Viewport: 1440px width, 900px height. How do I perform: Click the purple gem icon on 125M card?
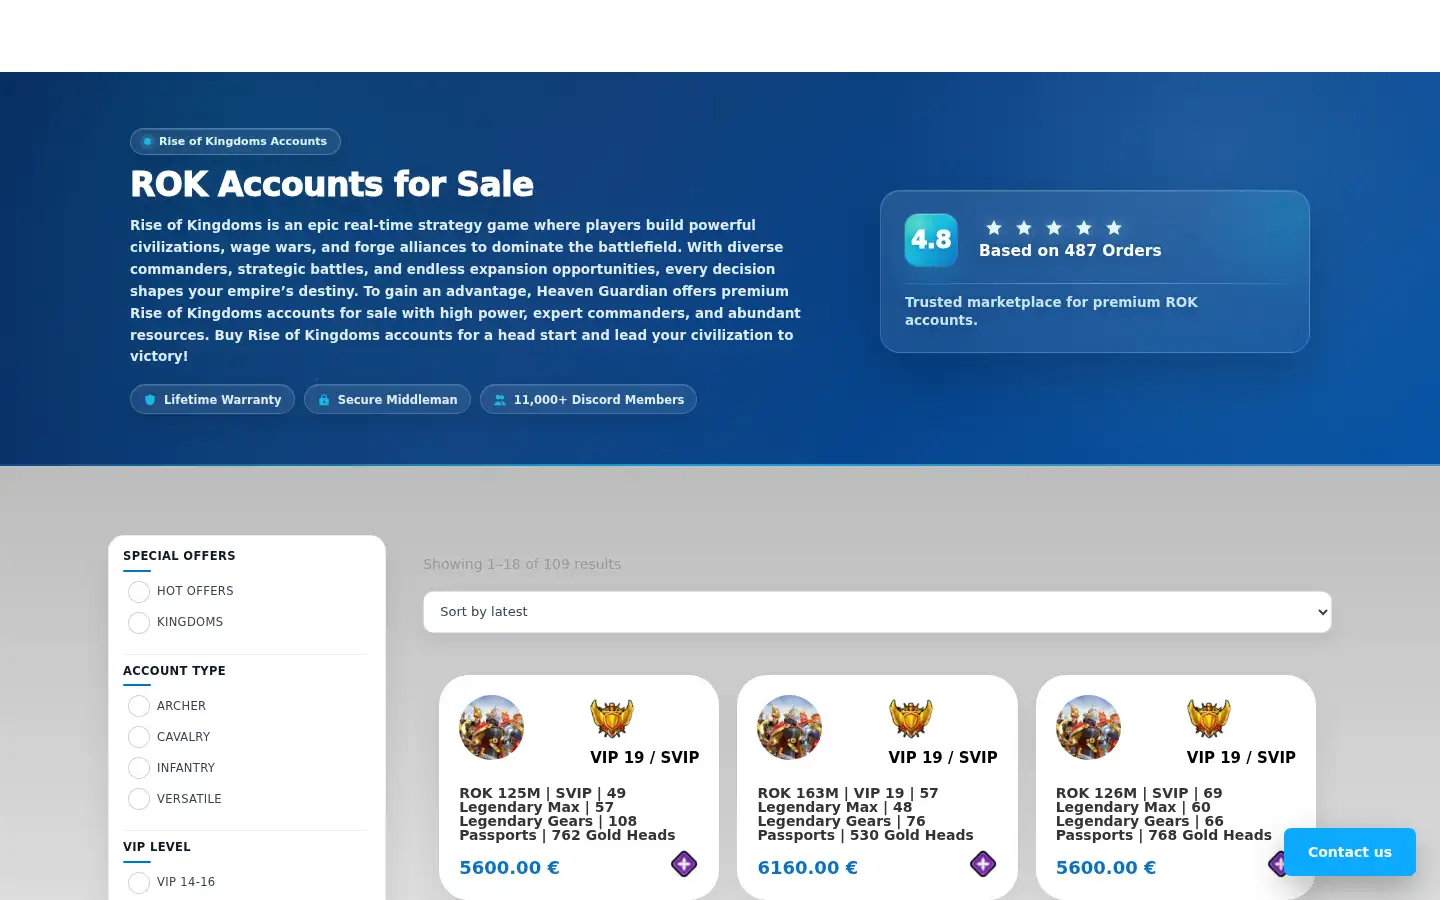[684, 864]
